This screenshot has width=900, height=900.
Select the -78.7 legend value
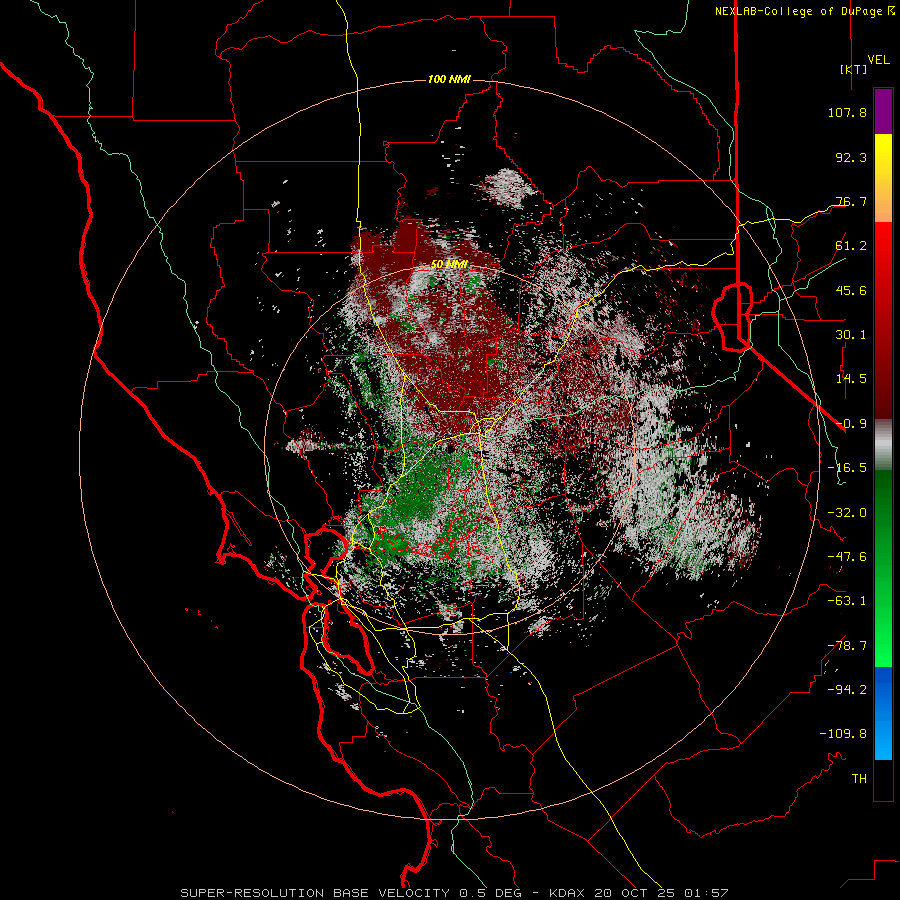[x=847, y=646]
